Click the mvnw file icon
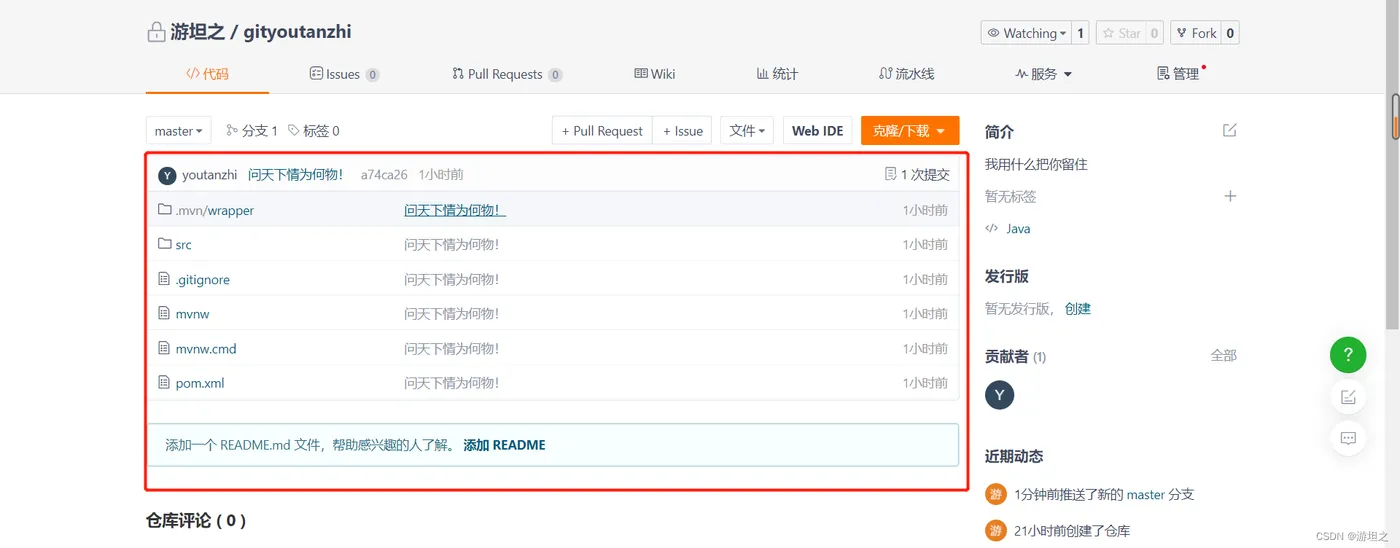Image resolution: width=1400 pixels, height=548 pixels. coord(165,313)
